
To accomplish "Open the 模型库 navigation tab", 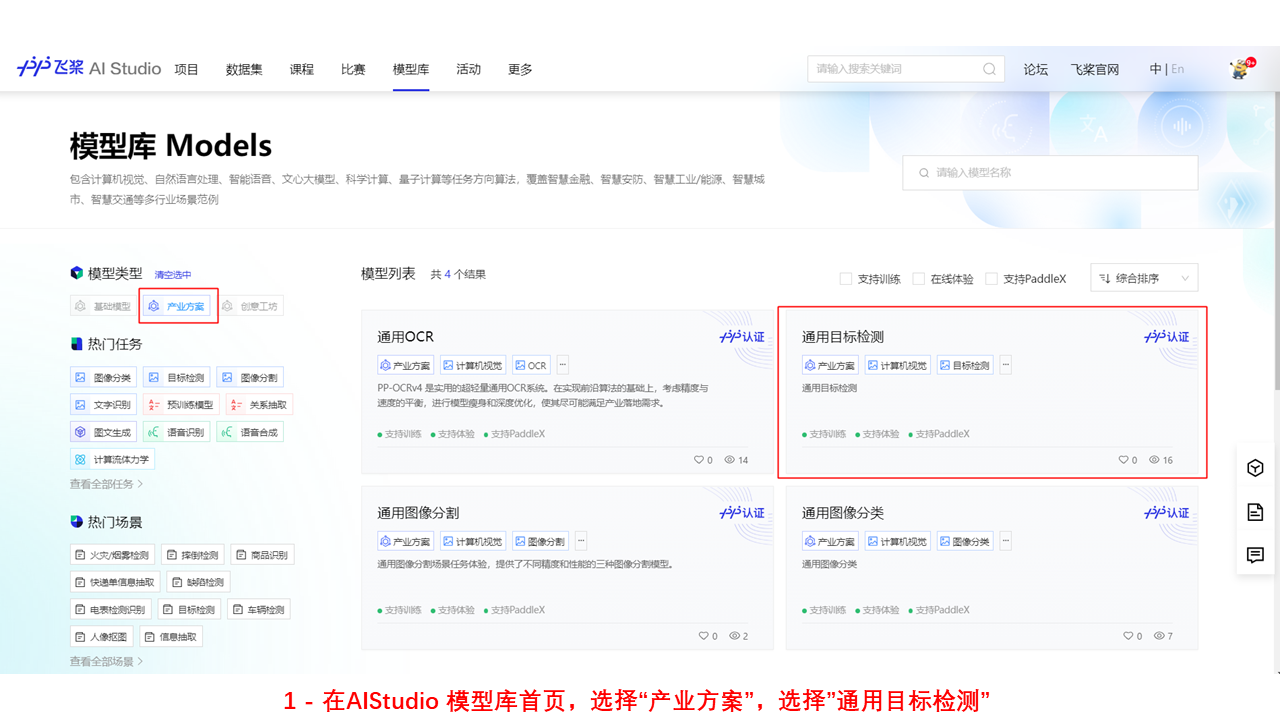I will [411, 69].
